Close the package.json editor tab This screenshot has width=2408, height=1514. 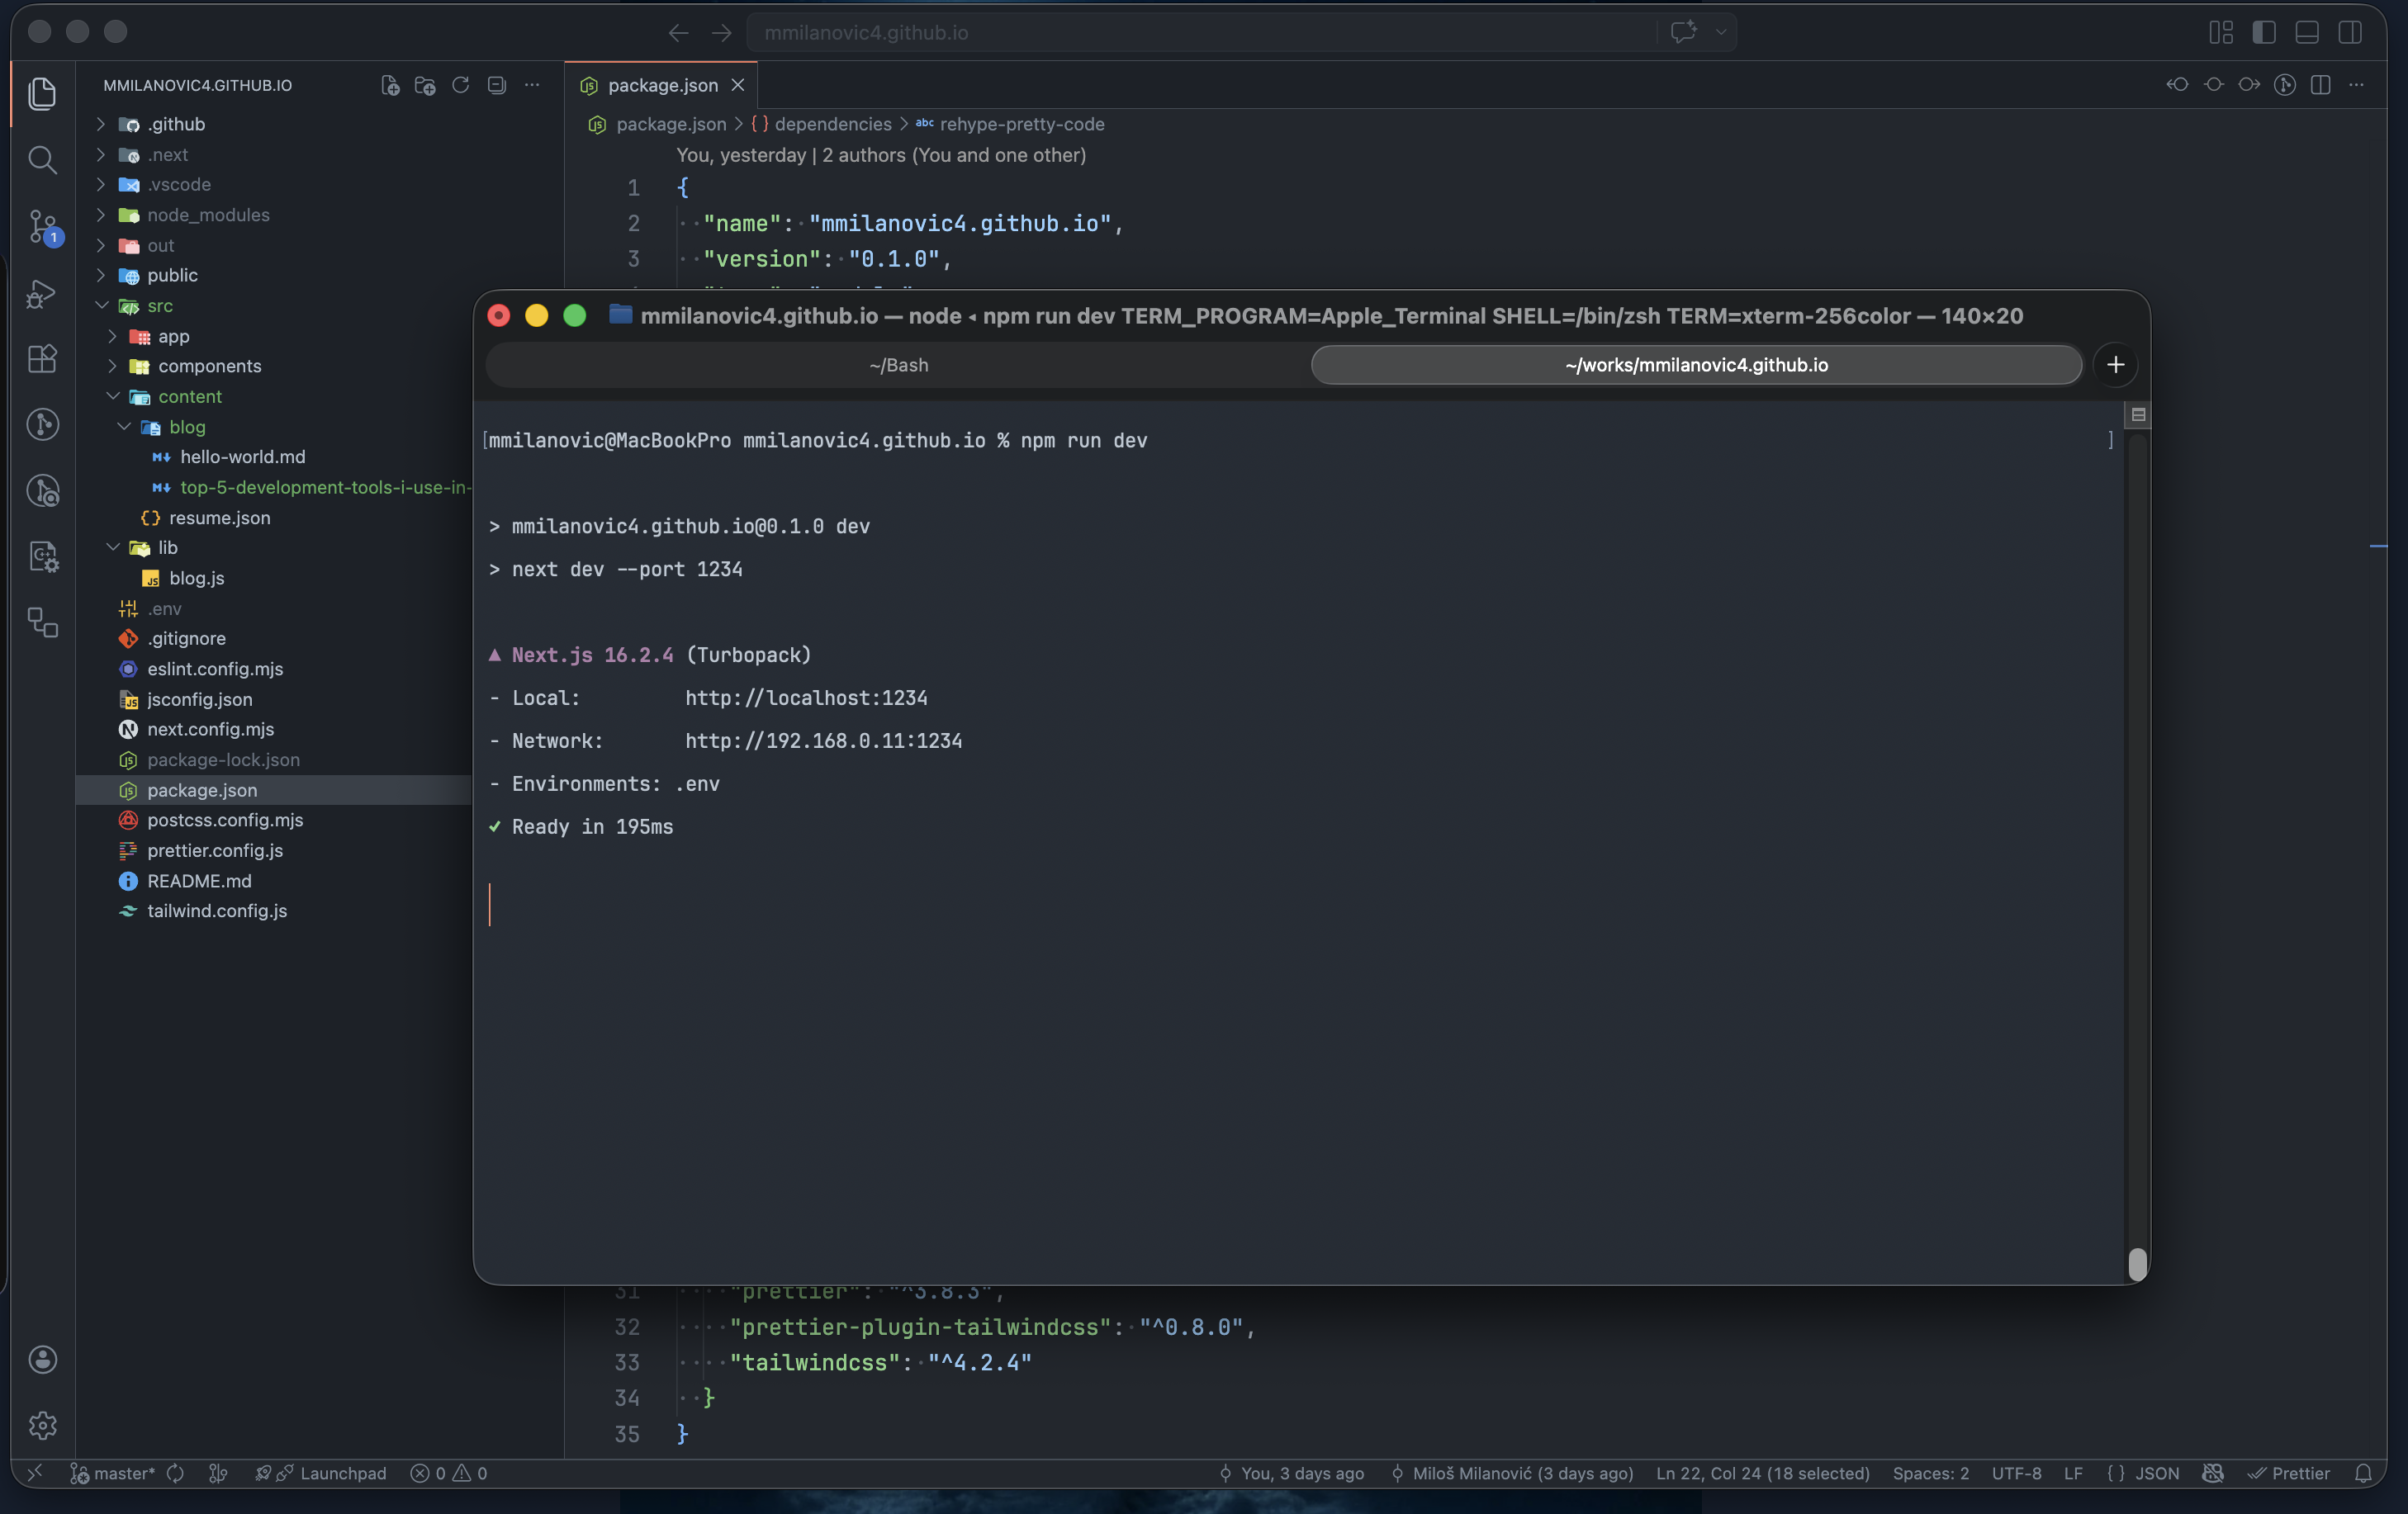(x=738, y=85)
